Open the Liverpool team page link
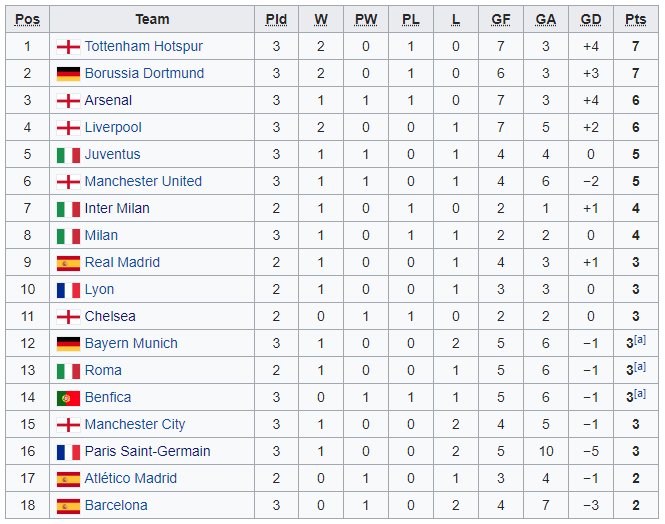Viewport: 665px width, 524px height. click(x=113, y=127)
